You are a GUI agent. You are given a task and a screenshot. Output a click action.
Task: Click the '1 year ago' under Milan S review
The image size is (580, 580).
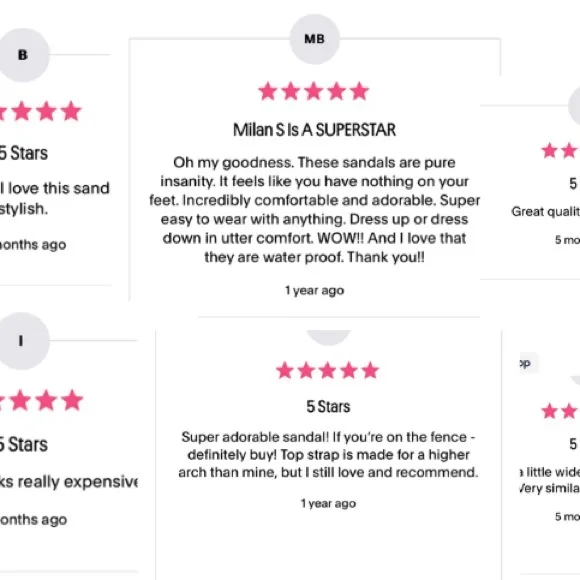(x=314, y=290)
